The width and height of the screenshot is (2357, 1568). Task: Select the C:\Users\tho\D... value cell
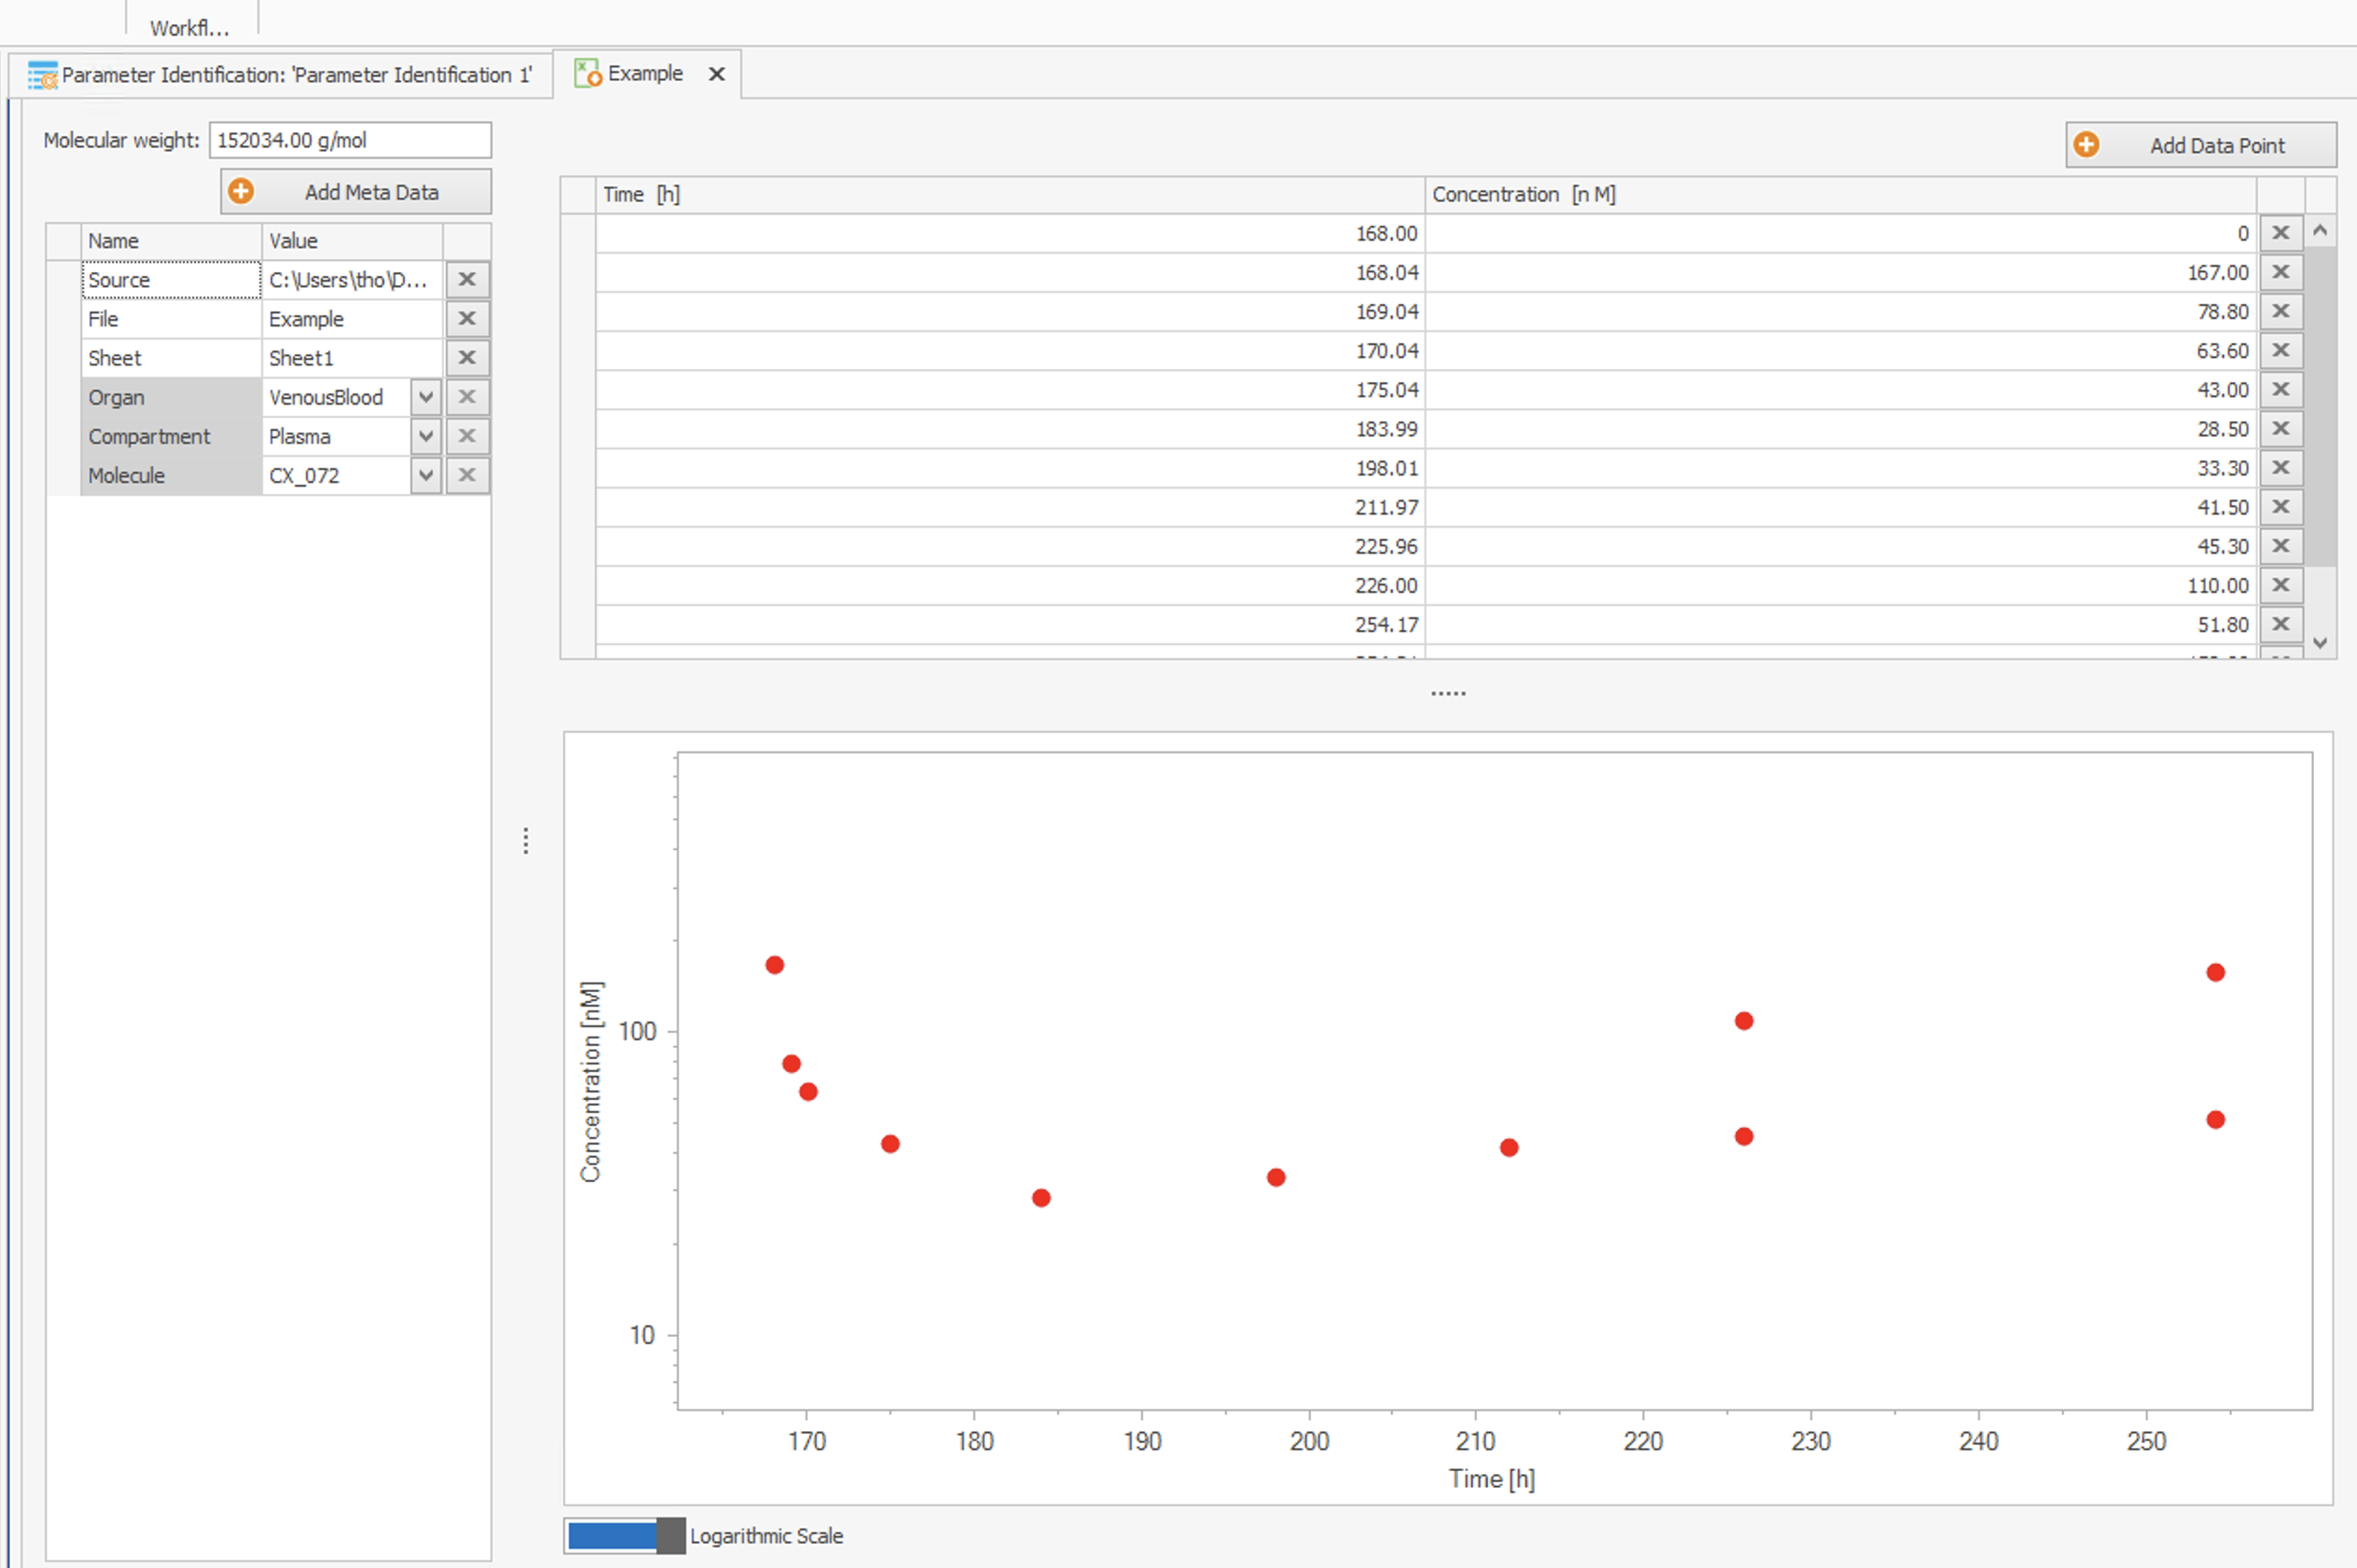click(352, 280)
